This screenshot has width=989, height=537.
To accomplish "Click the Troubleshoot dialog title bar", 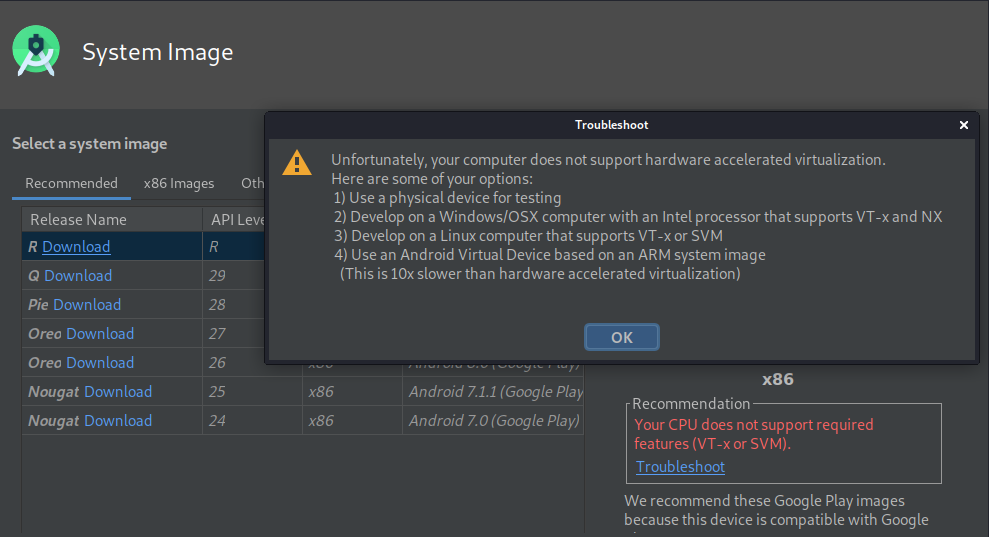I will (x=611, y=125).
